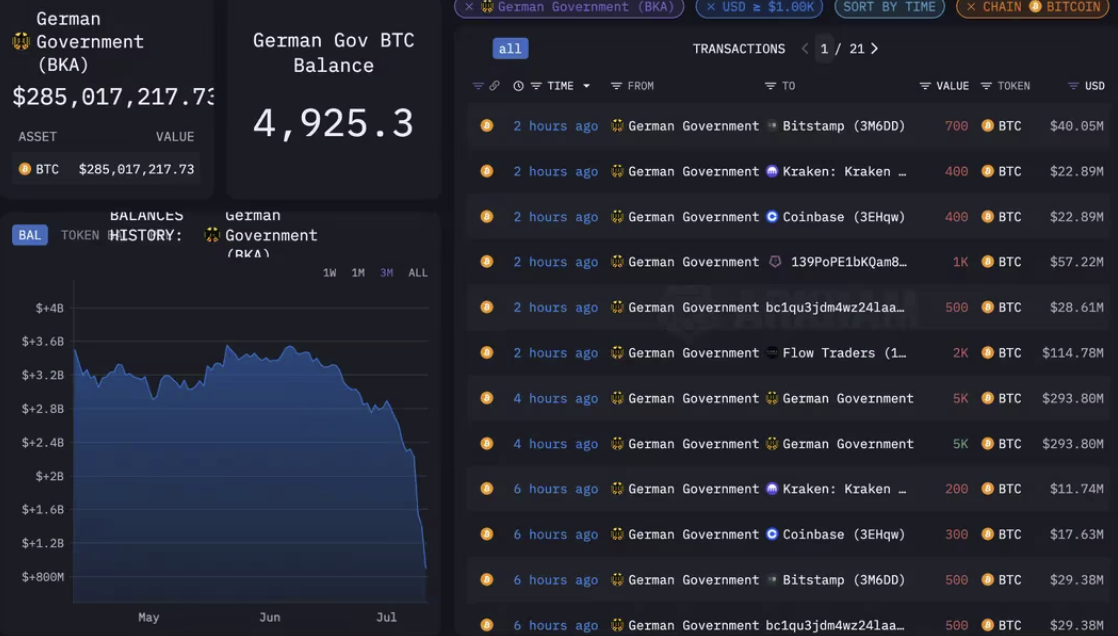The width and height of the screenshot is (1118, 636).
Task: Click the Coinbase logo in the 400 BTC row
Action: [772, 217]
